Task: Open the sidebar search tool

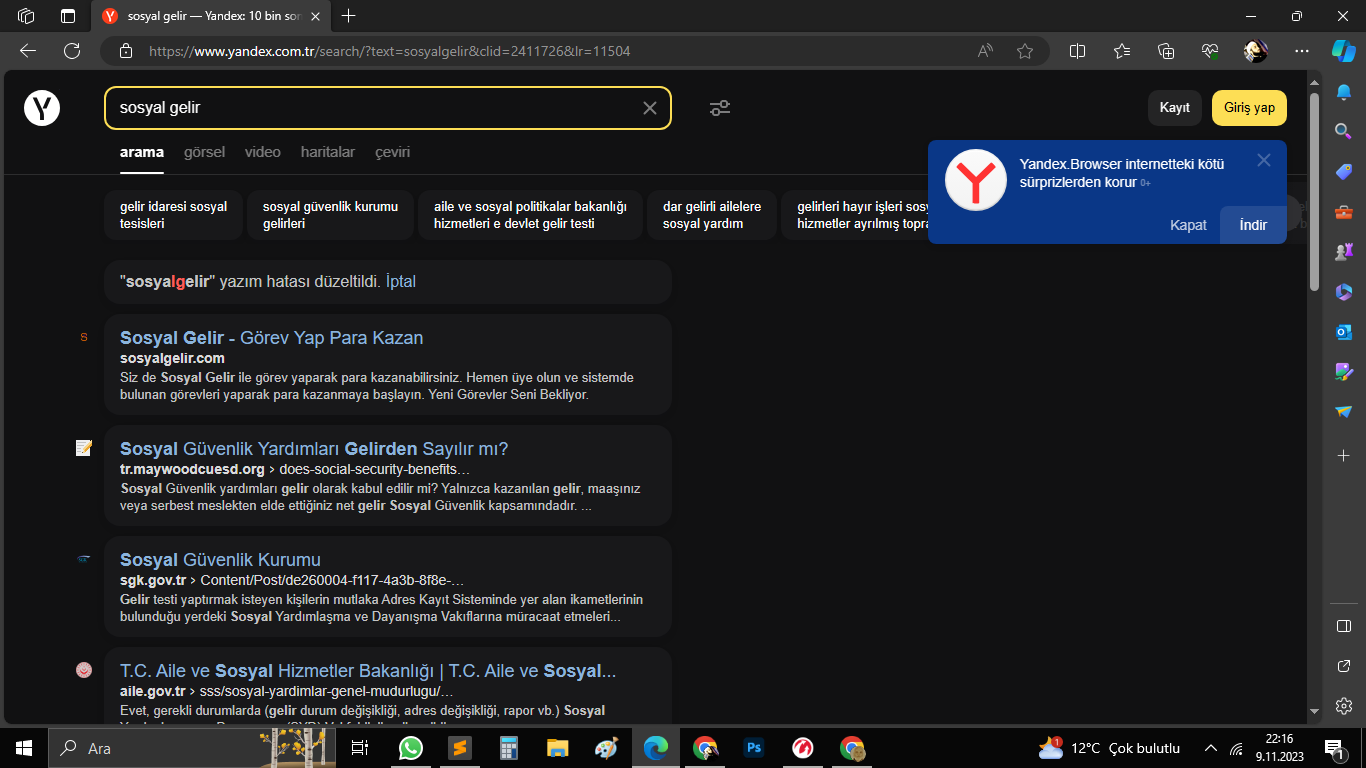Action: coord(1344,131)
